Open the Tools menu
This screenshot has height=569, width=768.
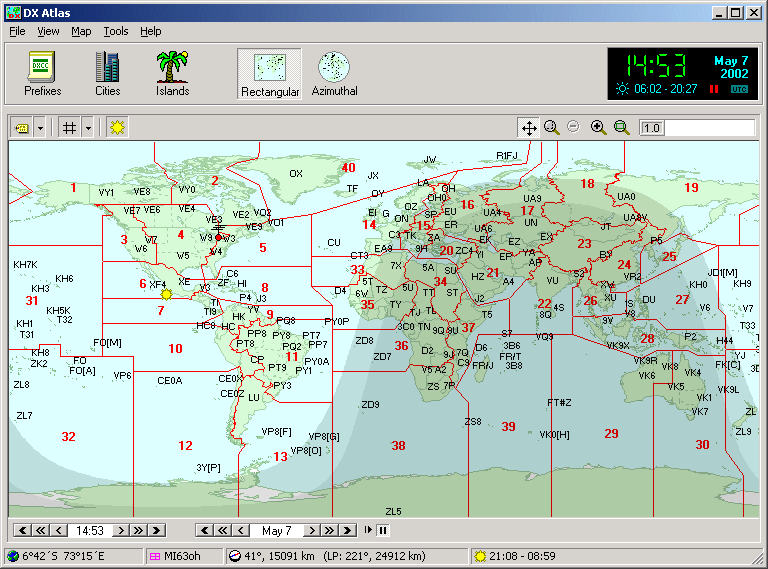(116, 31)
